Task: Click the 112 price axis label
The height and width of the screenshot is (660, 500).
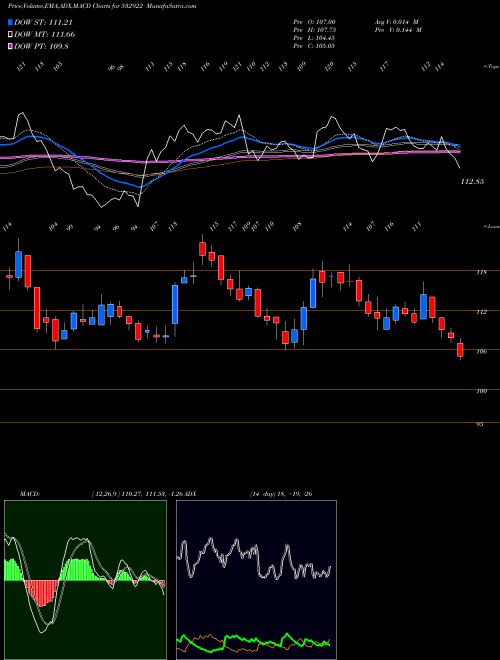Action: (481, 312)
